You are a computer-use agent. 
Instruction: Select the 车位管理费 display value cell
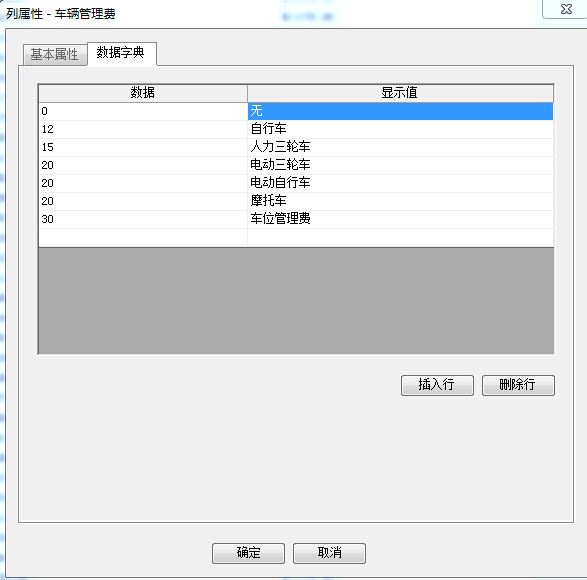tap(400, 219)
